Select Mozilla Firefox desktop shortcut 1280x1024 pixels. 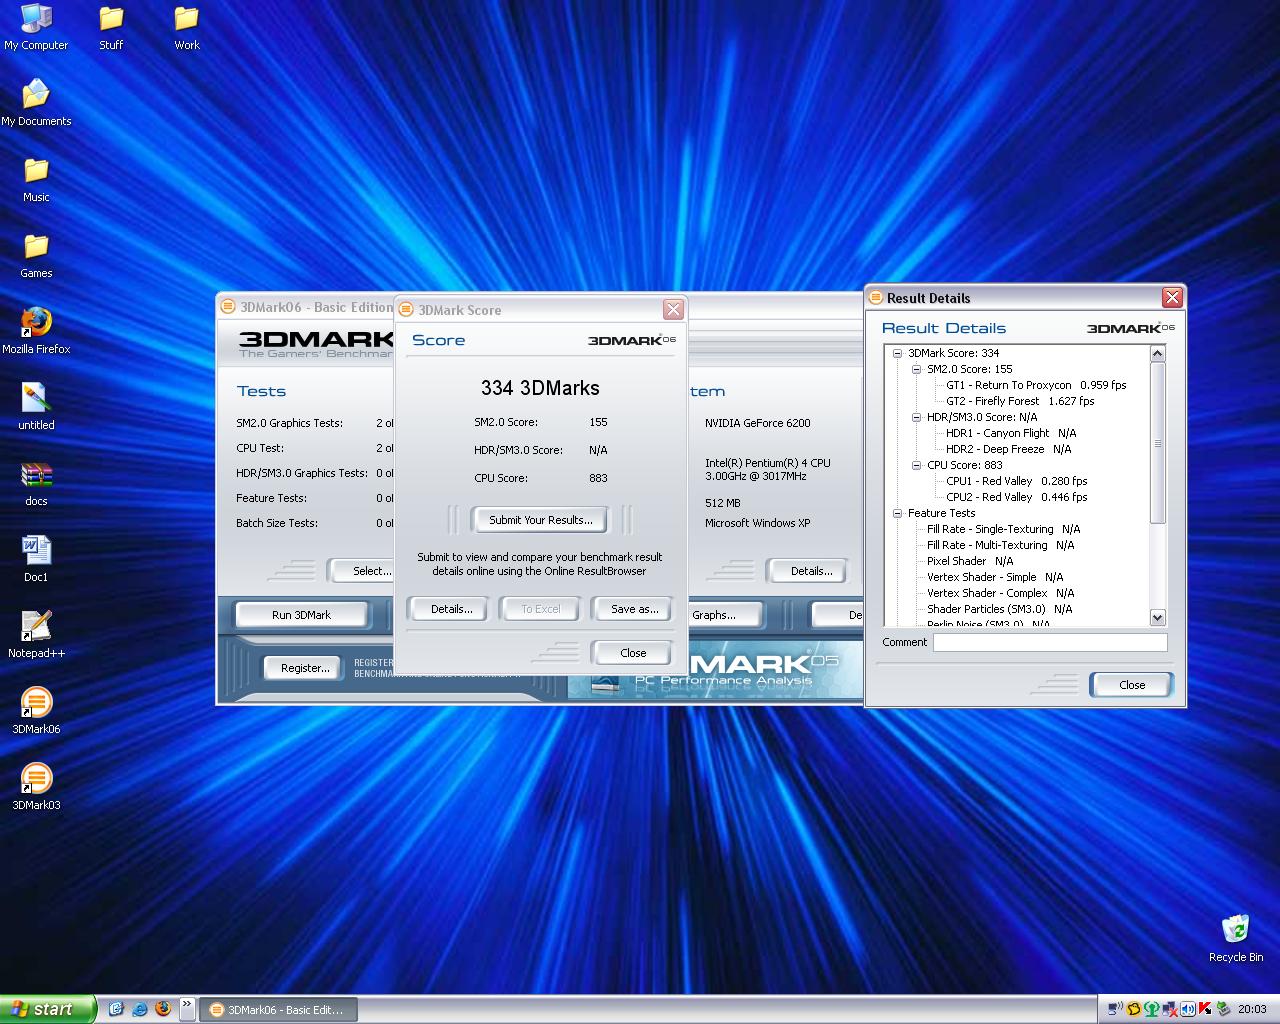pos(36,332)
